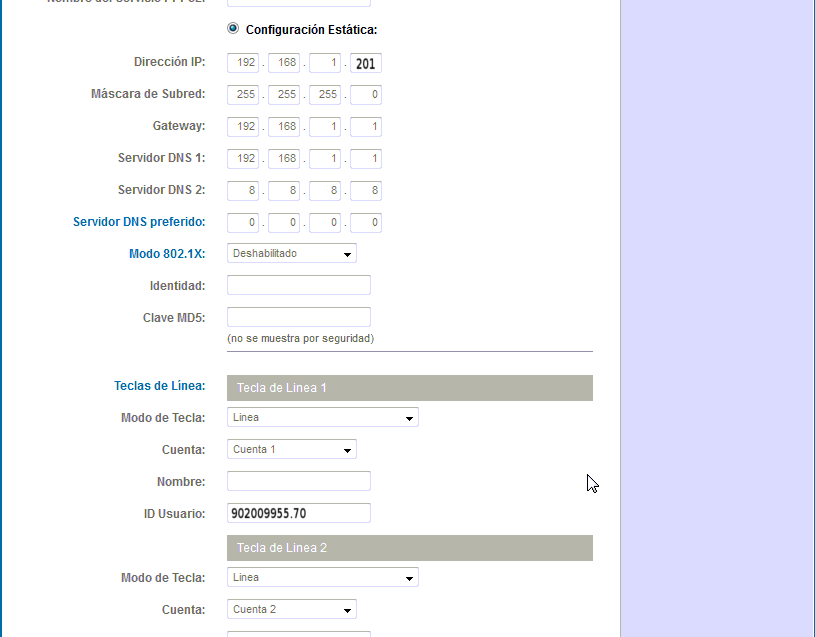Select the last octet showing 201
815x637 pixels.
coord(365,62)
